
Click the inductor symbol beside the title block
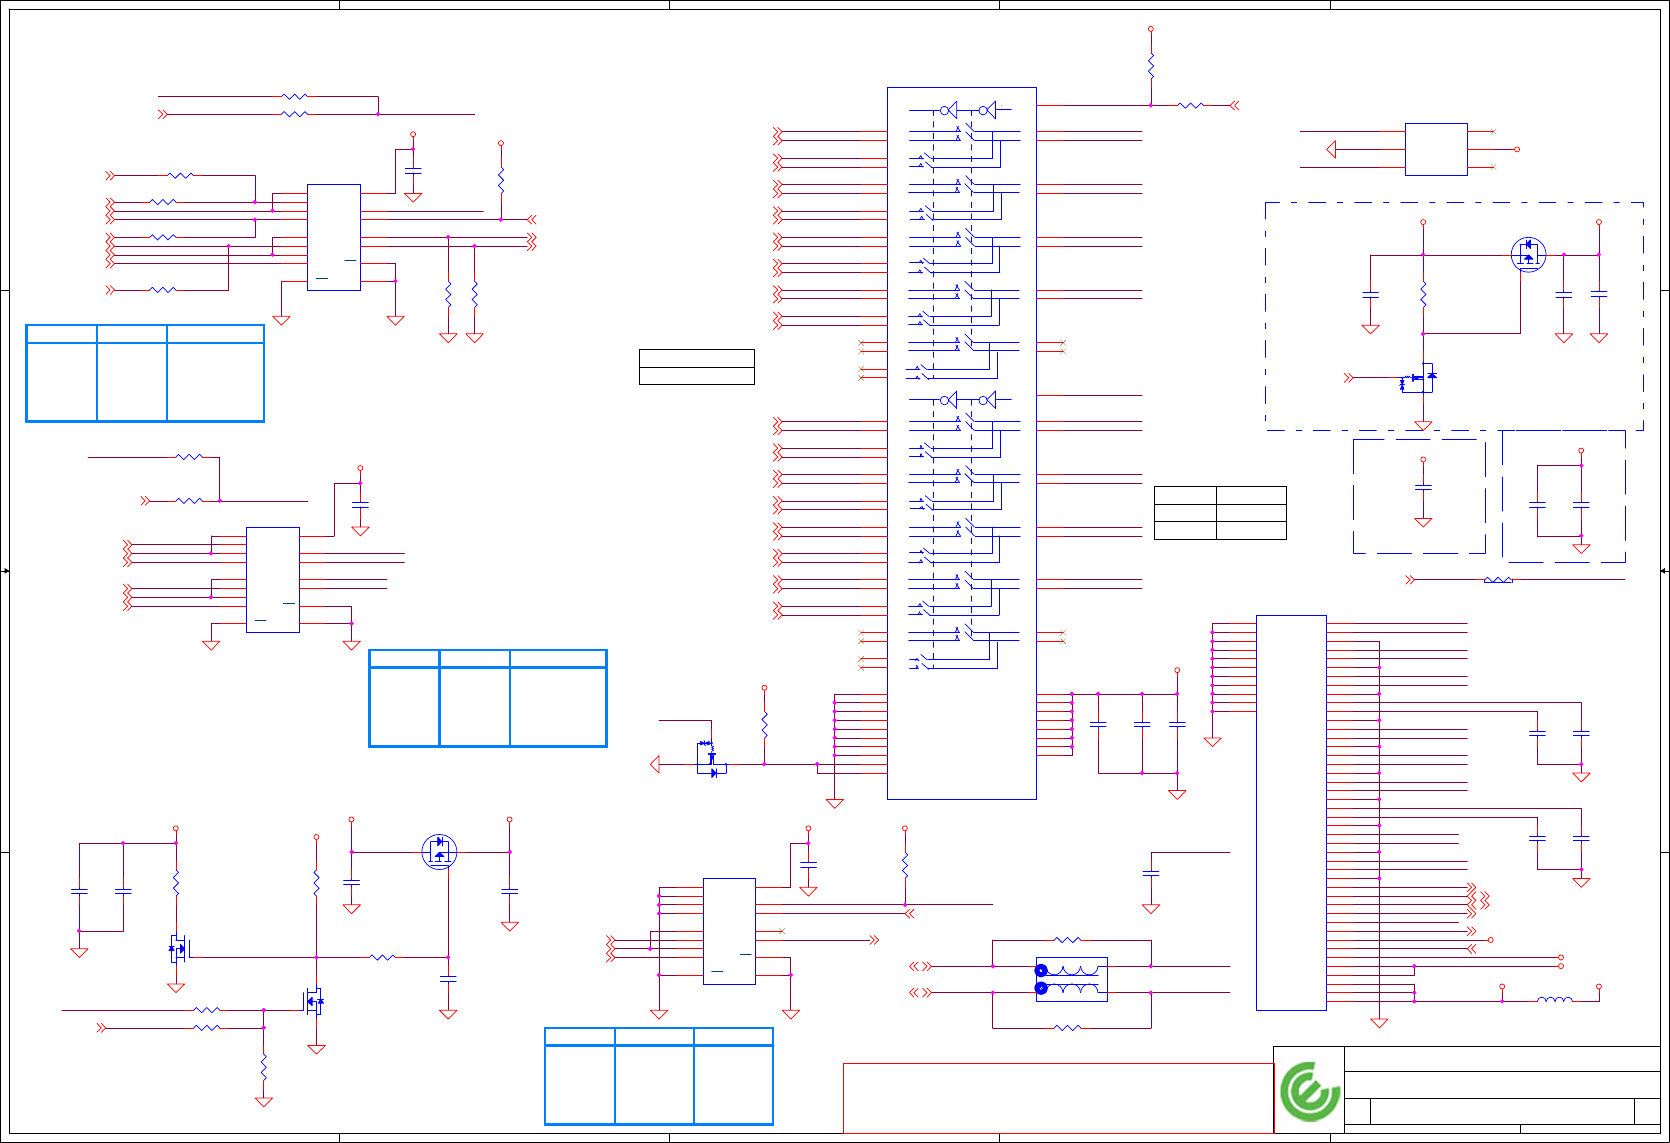[1554, 999]
